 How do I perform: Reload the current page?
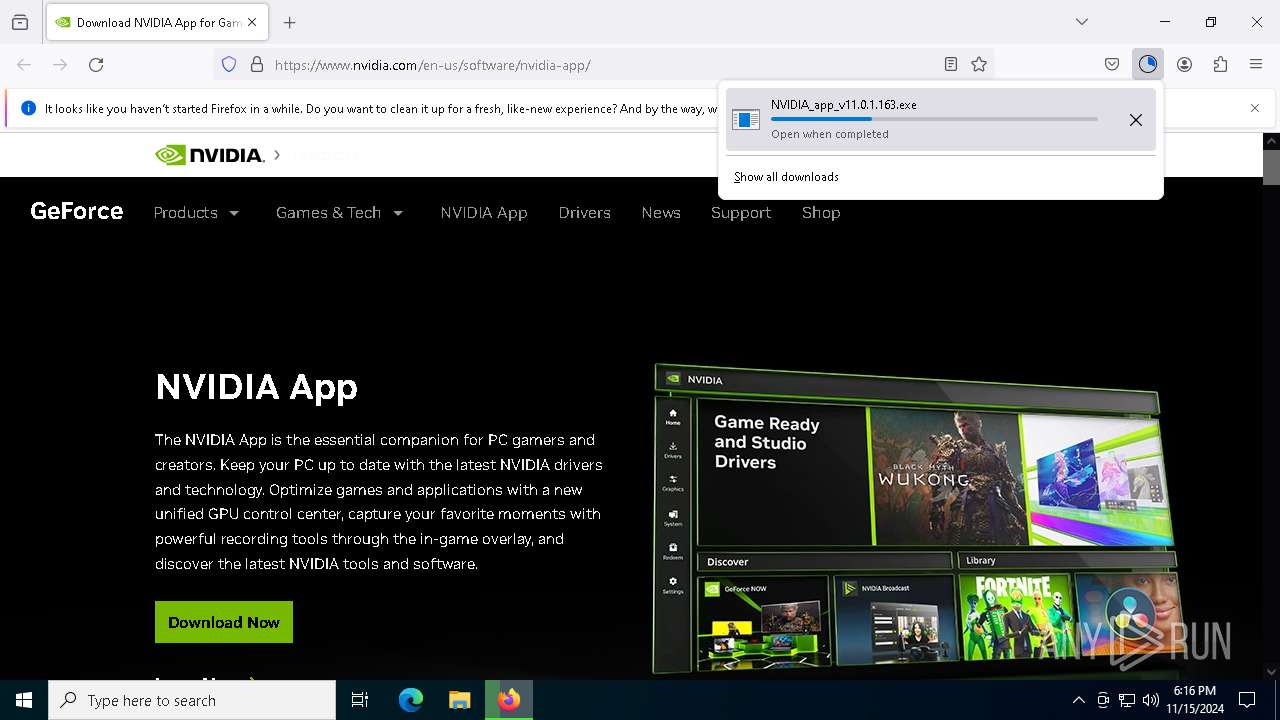coord(96,65)
